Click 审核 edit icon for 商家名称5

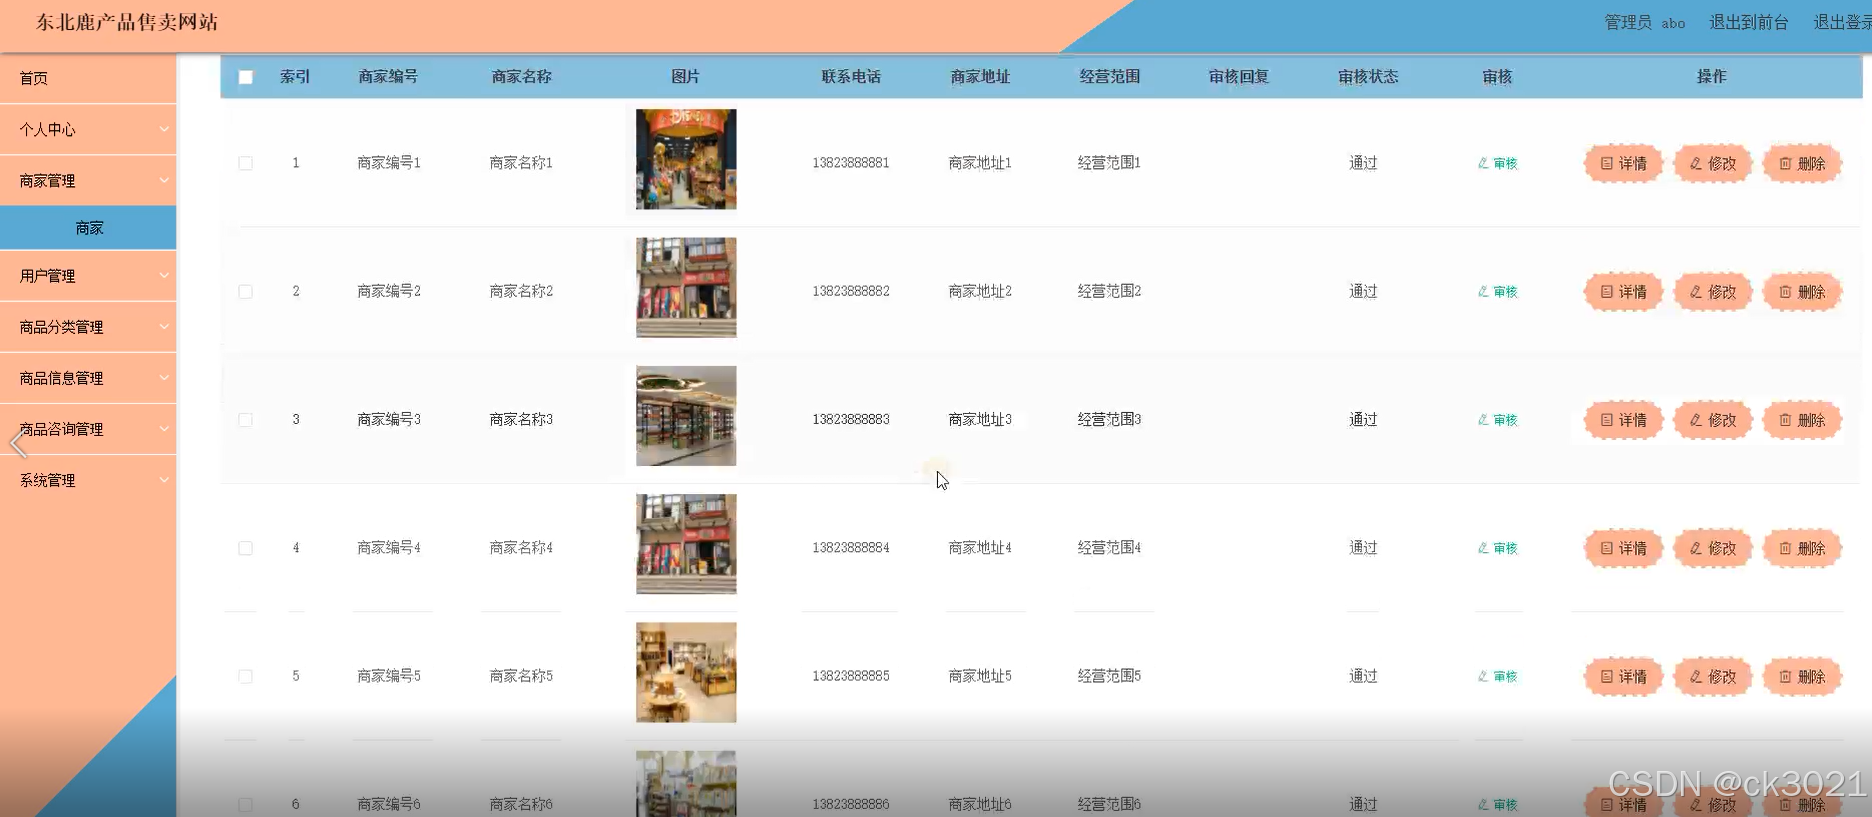pyautogui.click(x=1483, y=677)
